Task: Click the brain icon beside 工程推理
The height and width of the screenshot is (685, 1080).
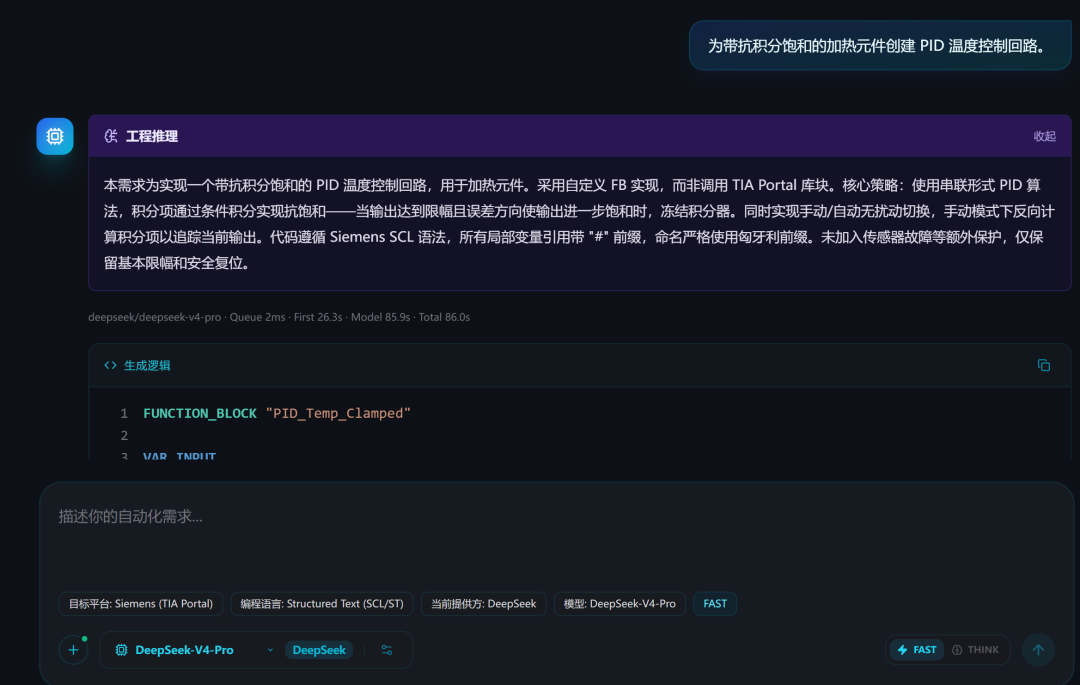Action: click(x=110, y=136)
